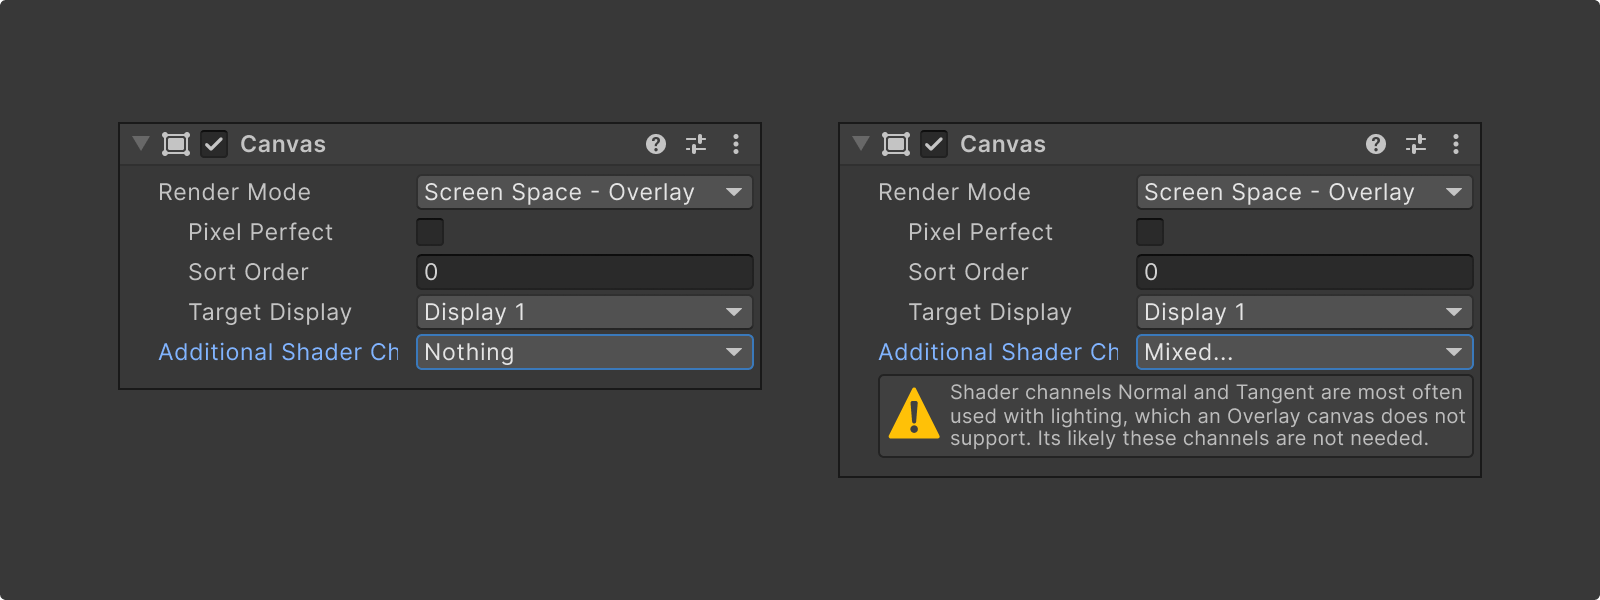Viewport: 1600px width, 600px height.
Task: Click Canvas component icon in right panel
Action: [x=896, y=144]
